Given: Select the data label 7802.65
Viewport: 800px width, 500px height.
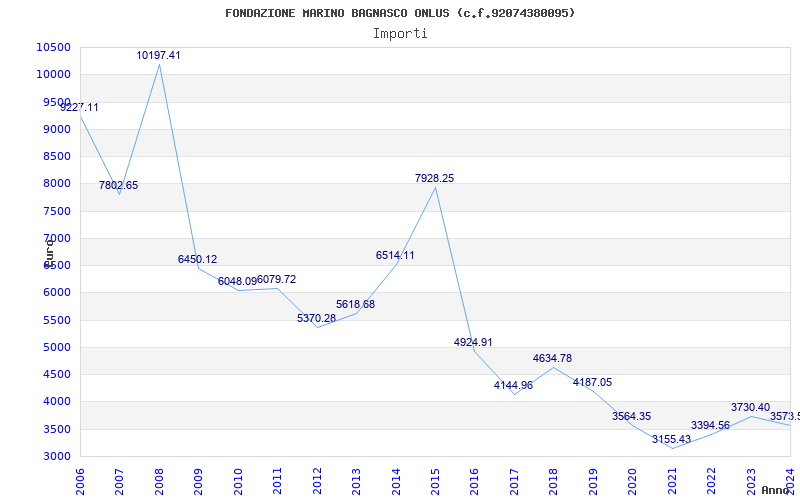Looking at the screenshot, I should 118,186.
